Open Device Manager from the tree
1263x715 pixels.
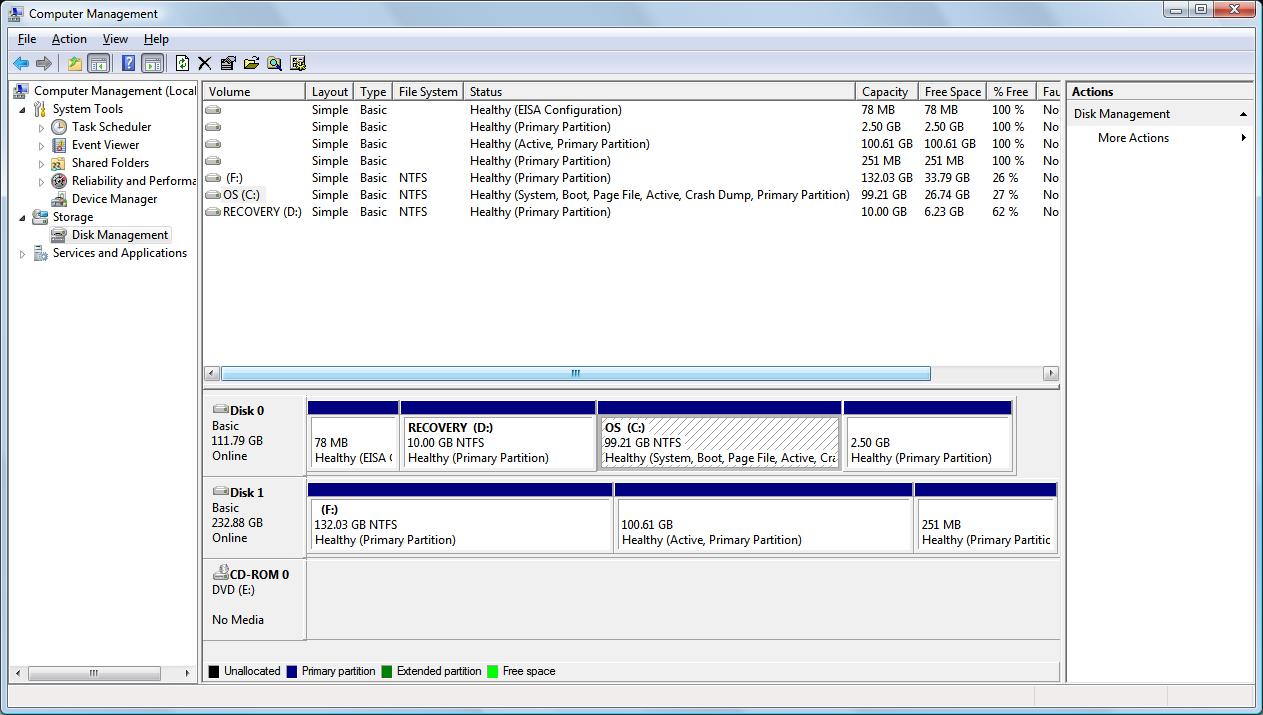coord(114,199)
